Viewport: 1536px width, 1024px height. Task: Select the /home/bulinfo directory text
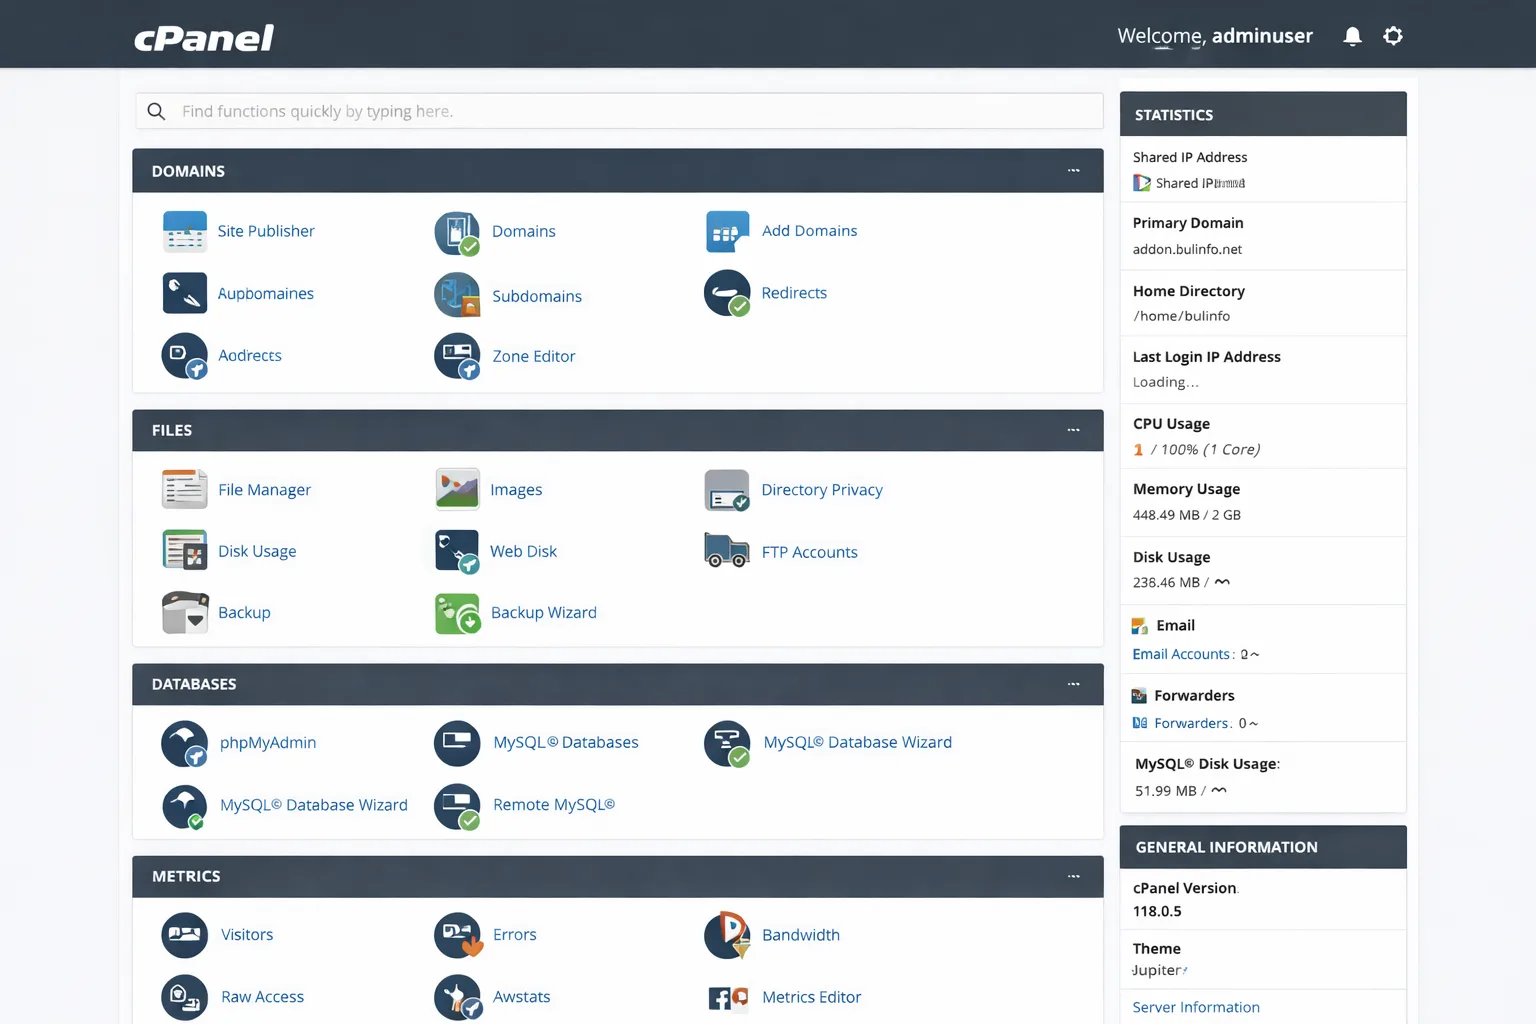[1181, 316]
